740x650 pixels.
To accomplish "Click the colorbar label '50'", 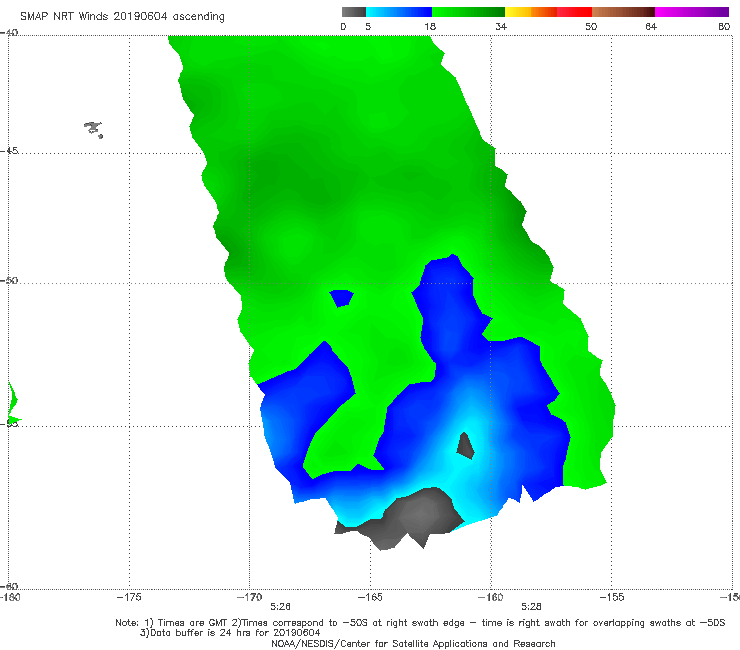I will click(591, 26).
